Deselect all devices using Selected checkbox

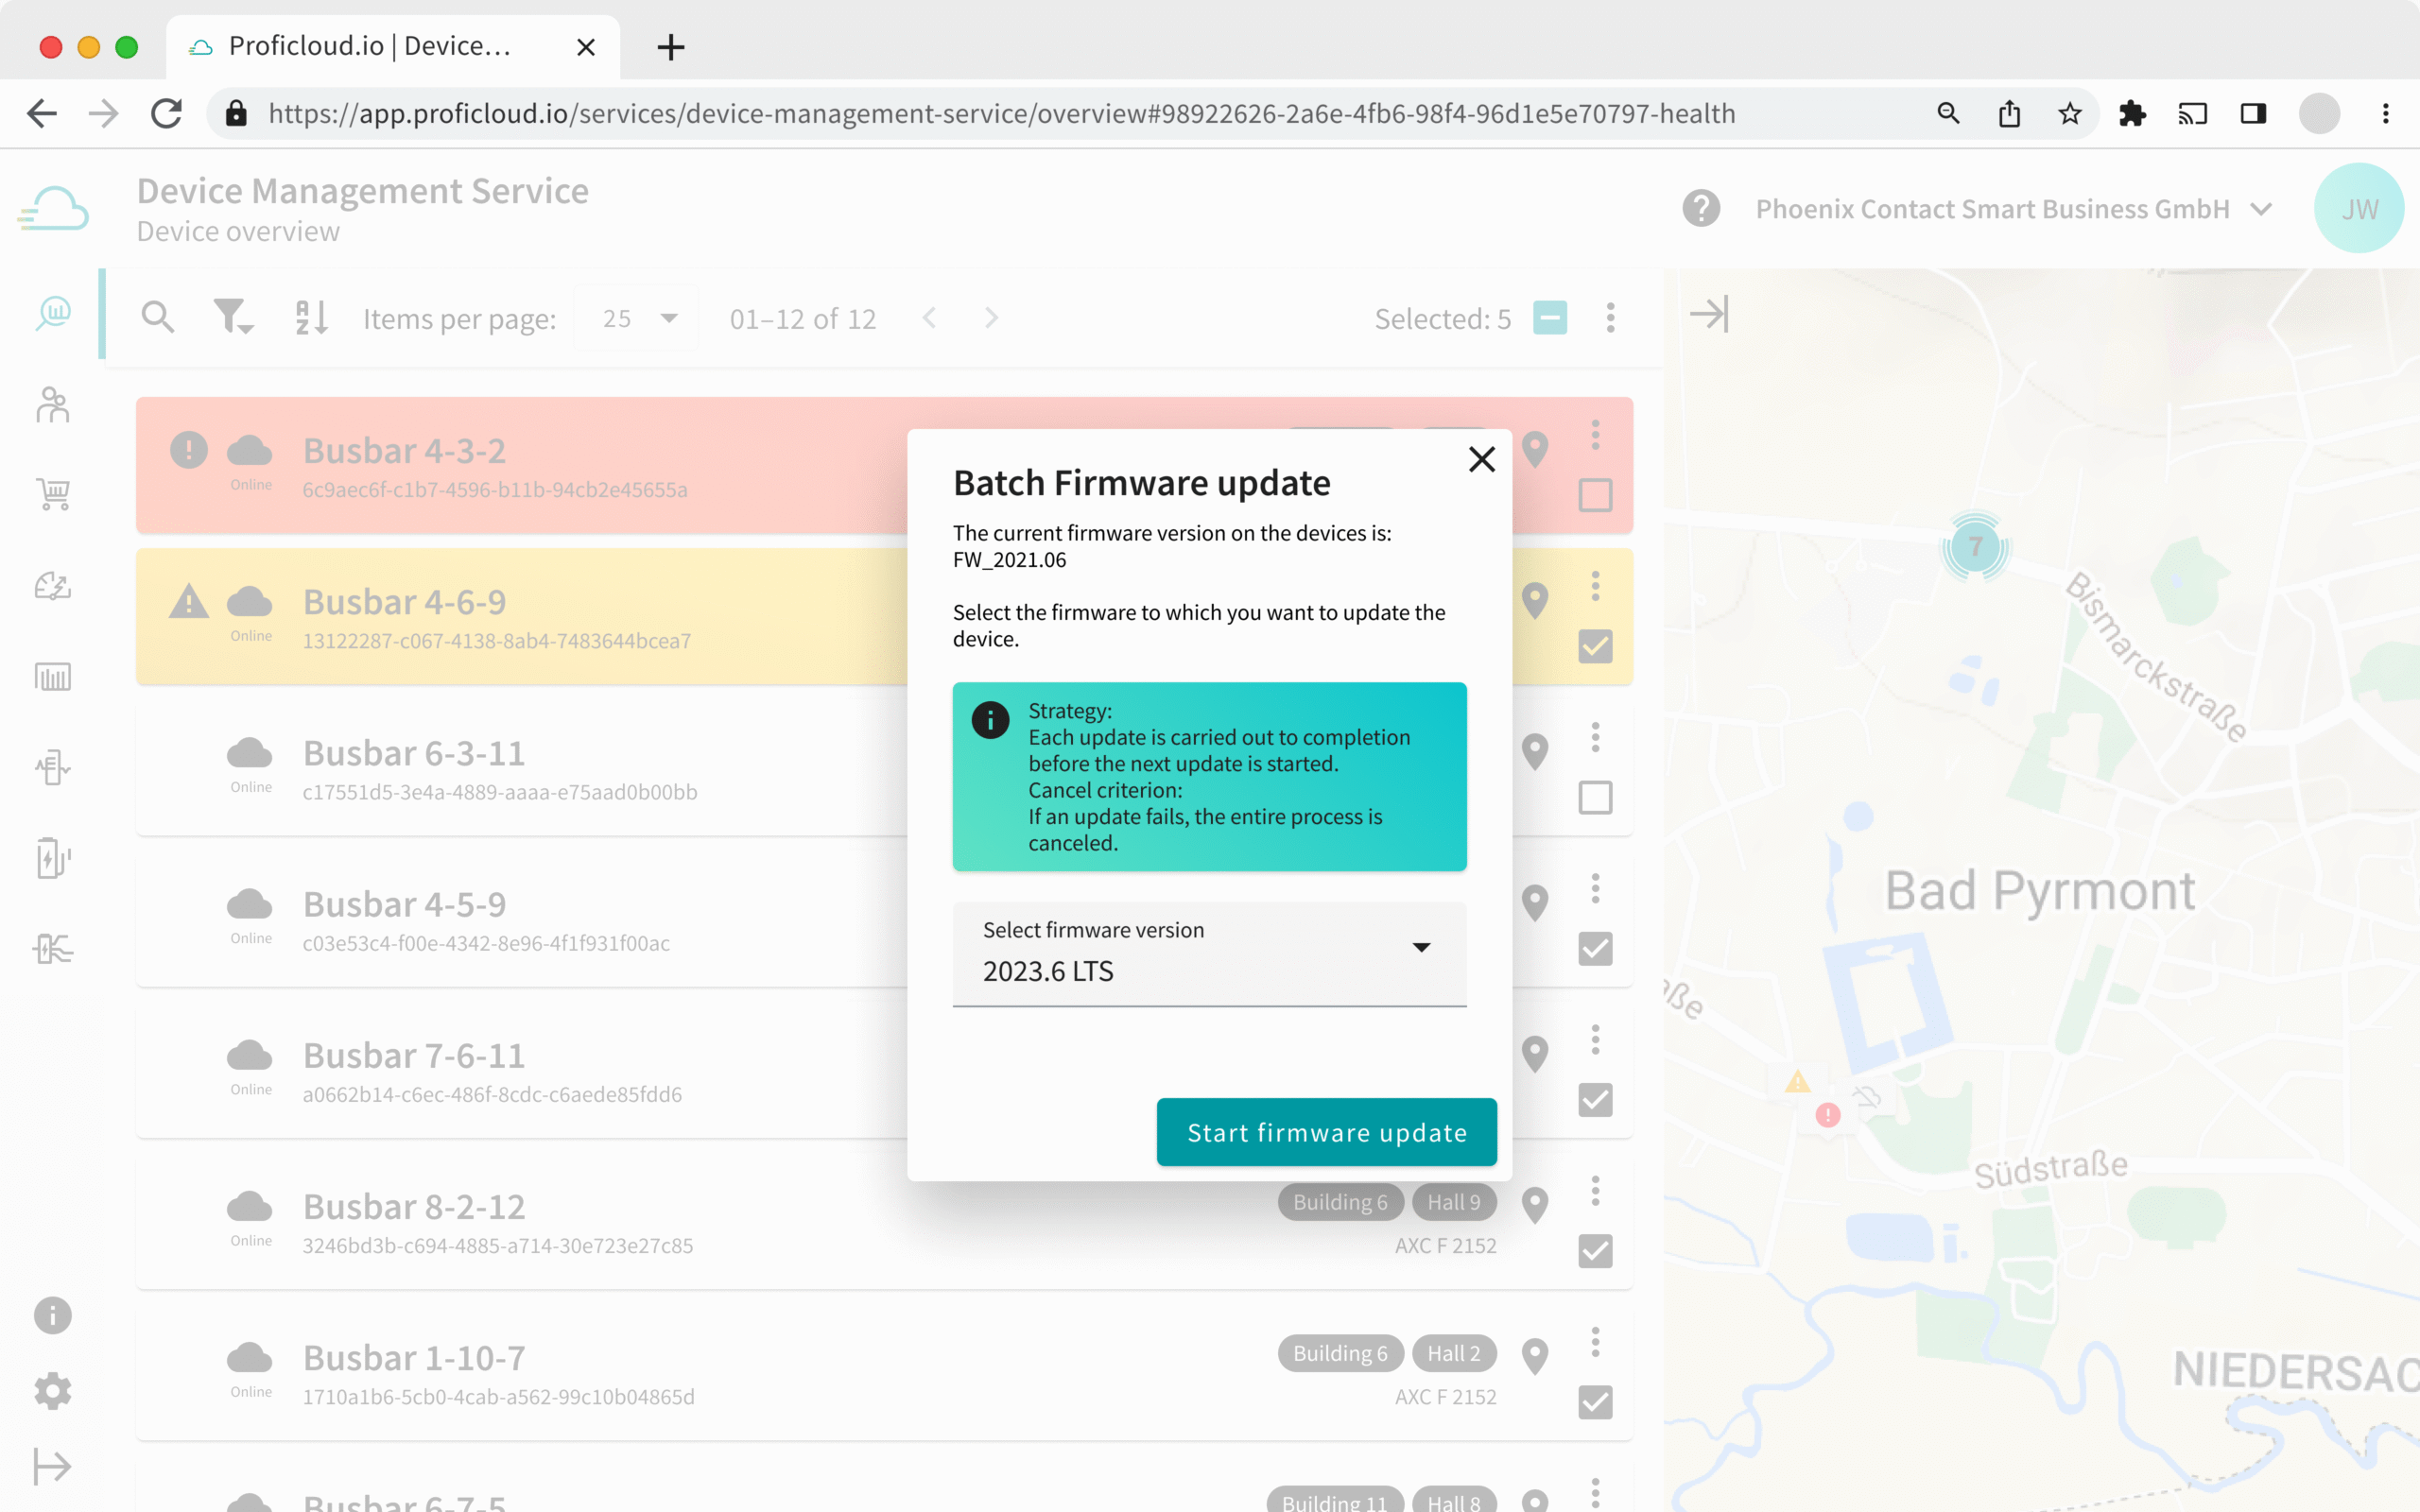[1550, 318]
